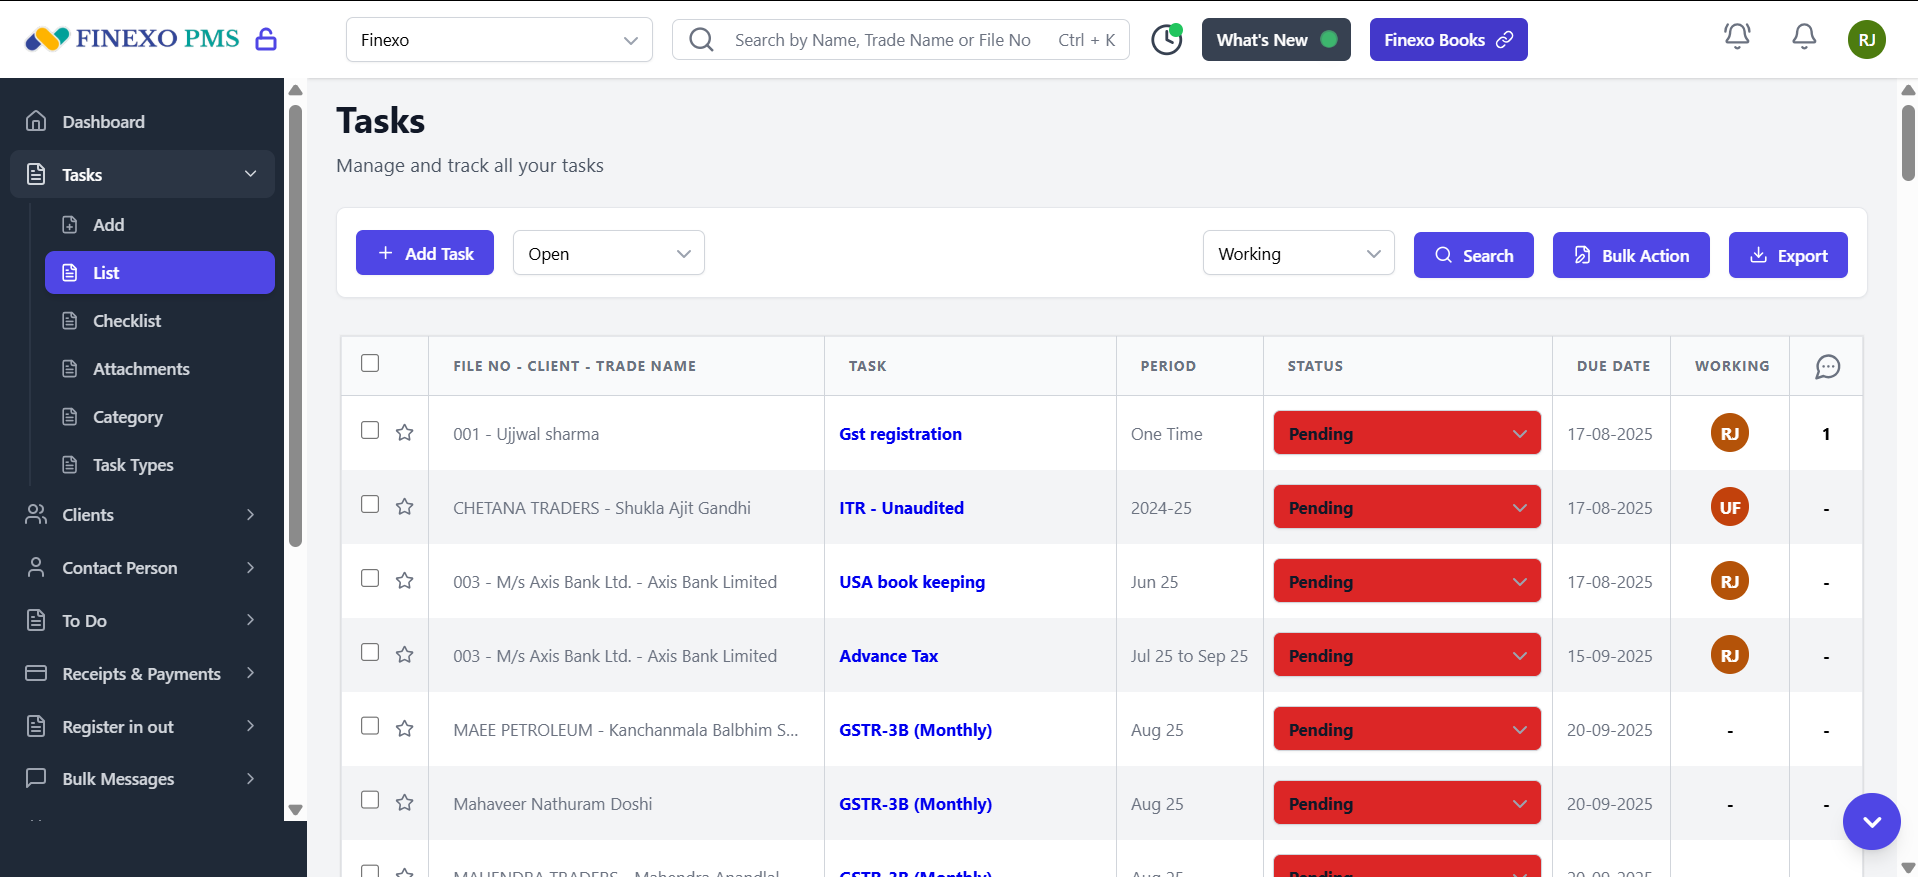This screenshot has width=1918, height=877.
Task: Click the lock icon beside Finexo PMS logo
Action: pos(266,40)
